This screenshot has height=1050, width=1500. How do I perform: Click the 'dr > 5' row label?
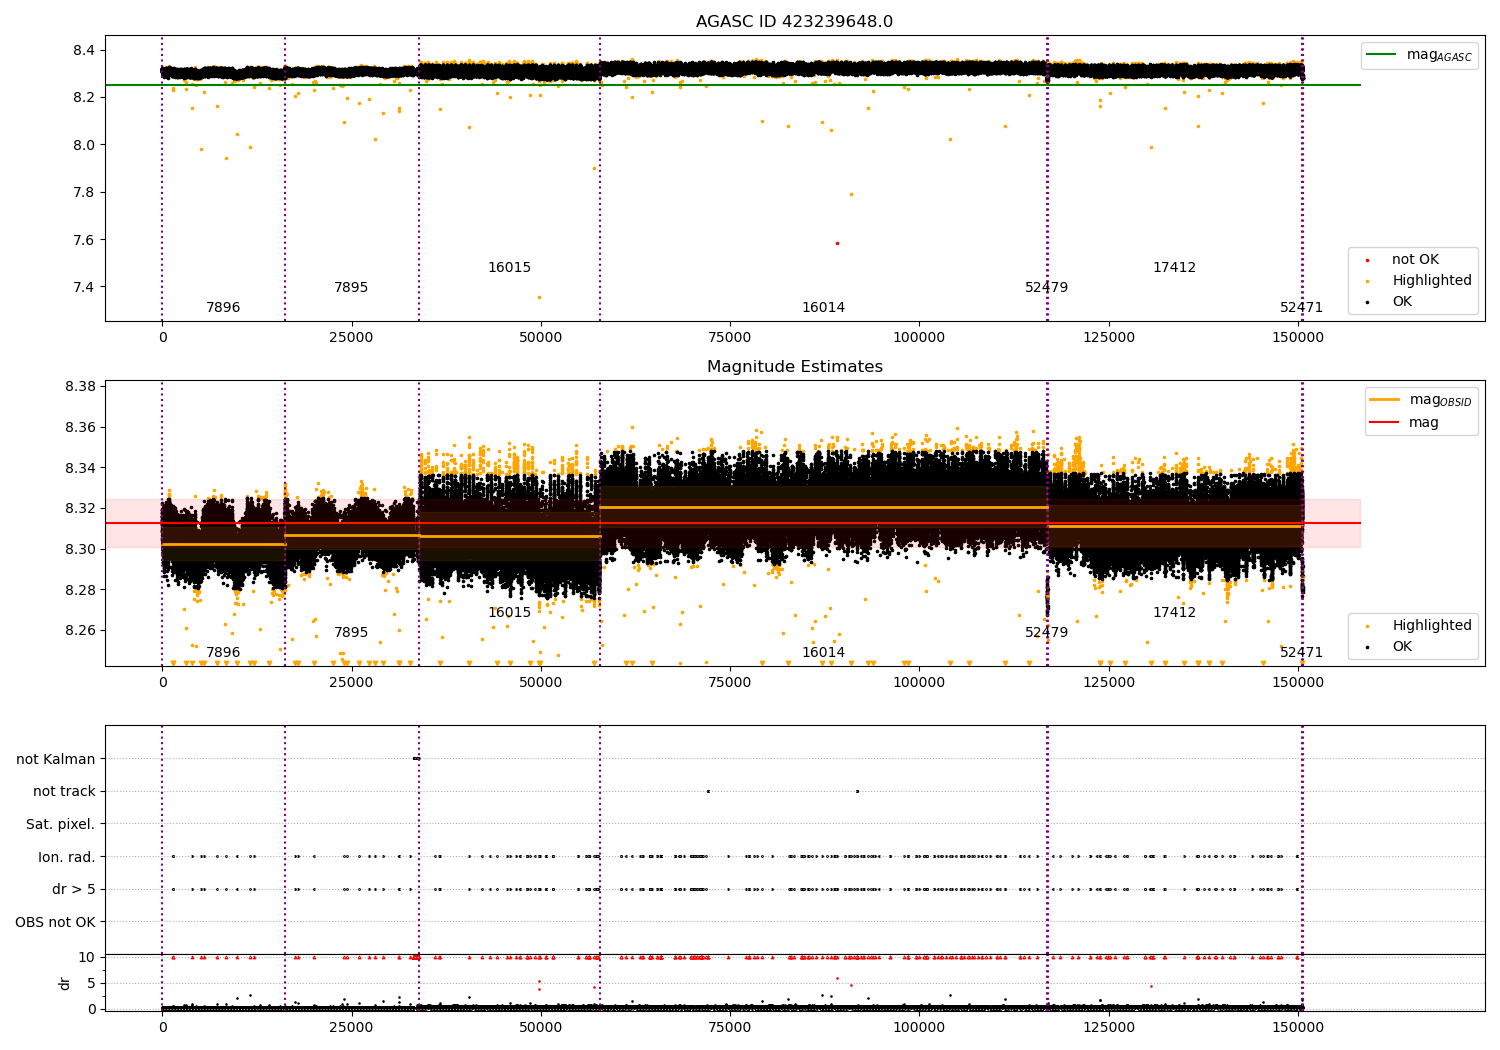coord(74,890)
